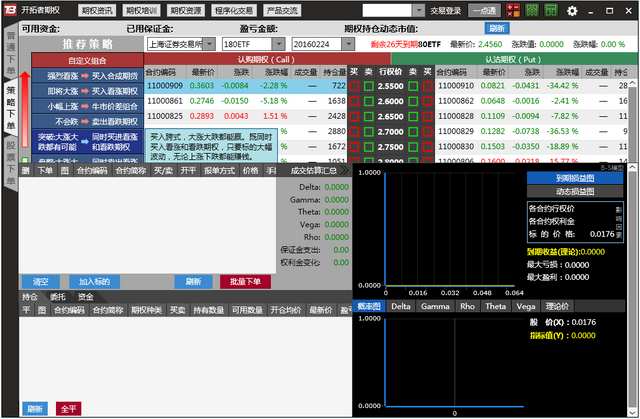Click the first green calculator icon
This screenshot has height=419, width=640.
pyautogui.click(x=532, y=10)
